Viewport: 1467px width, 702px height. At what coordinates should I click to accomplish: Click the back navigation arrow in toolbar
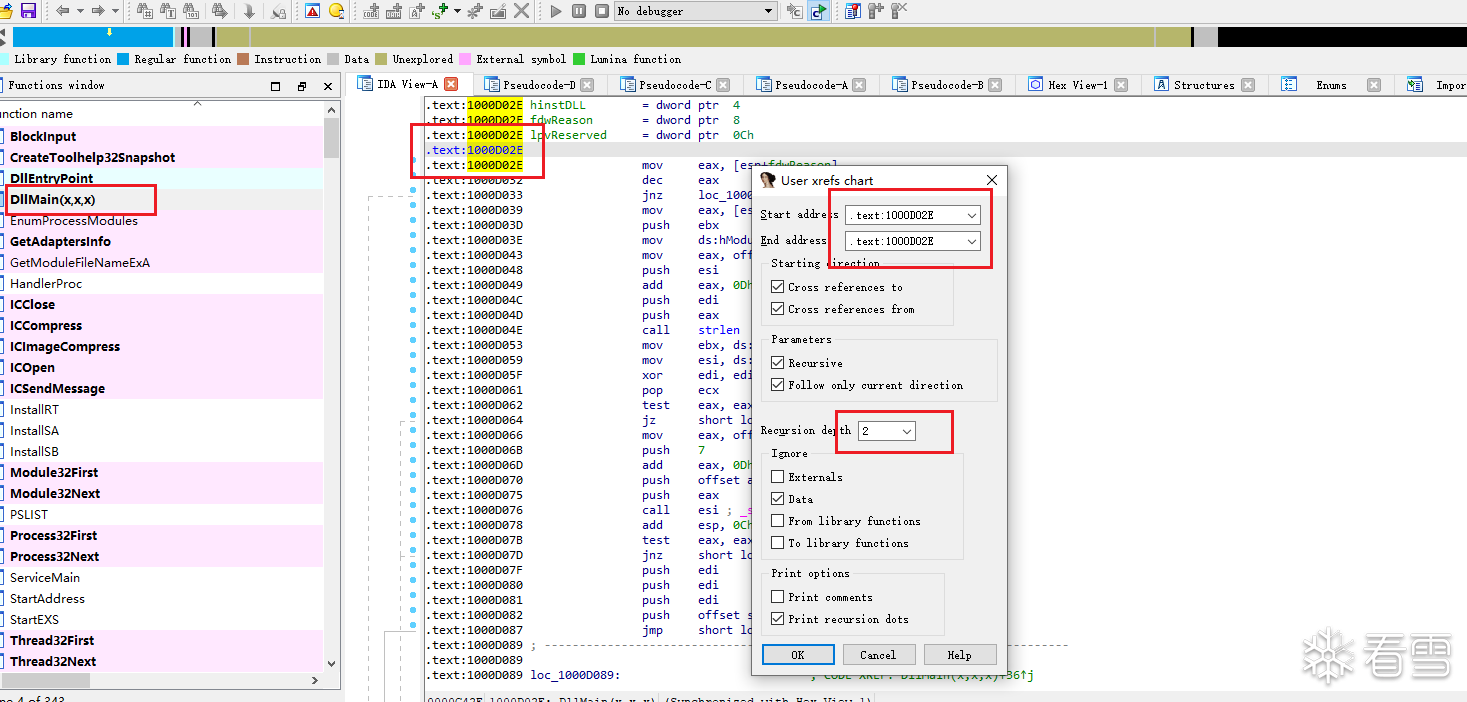[62, 11]
